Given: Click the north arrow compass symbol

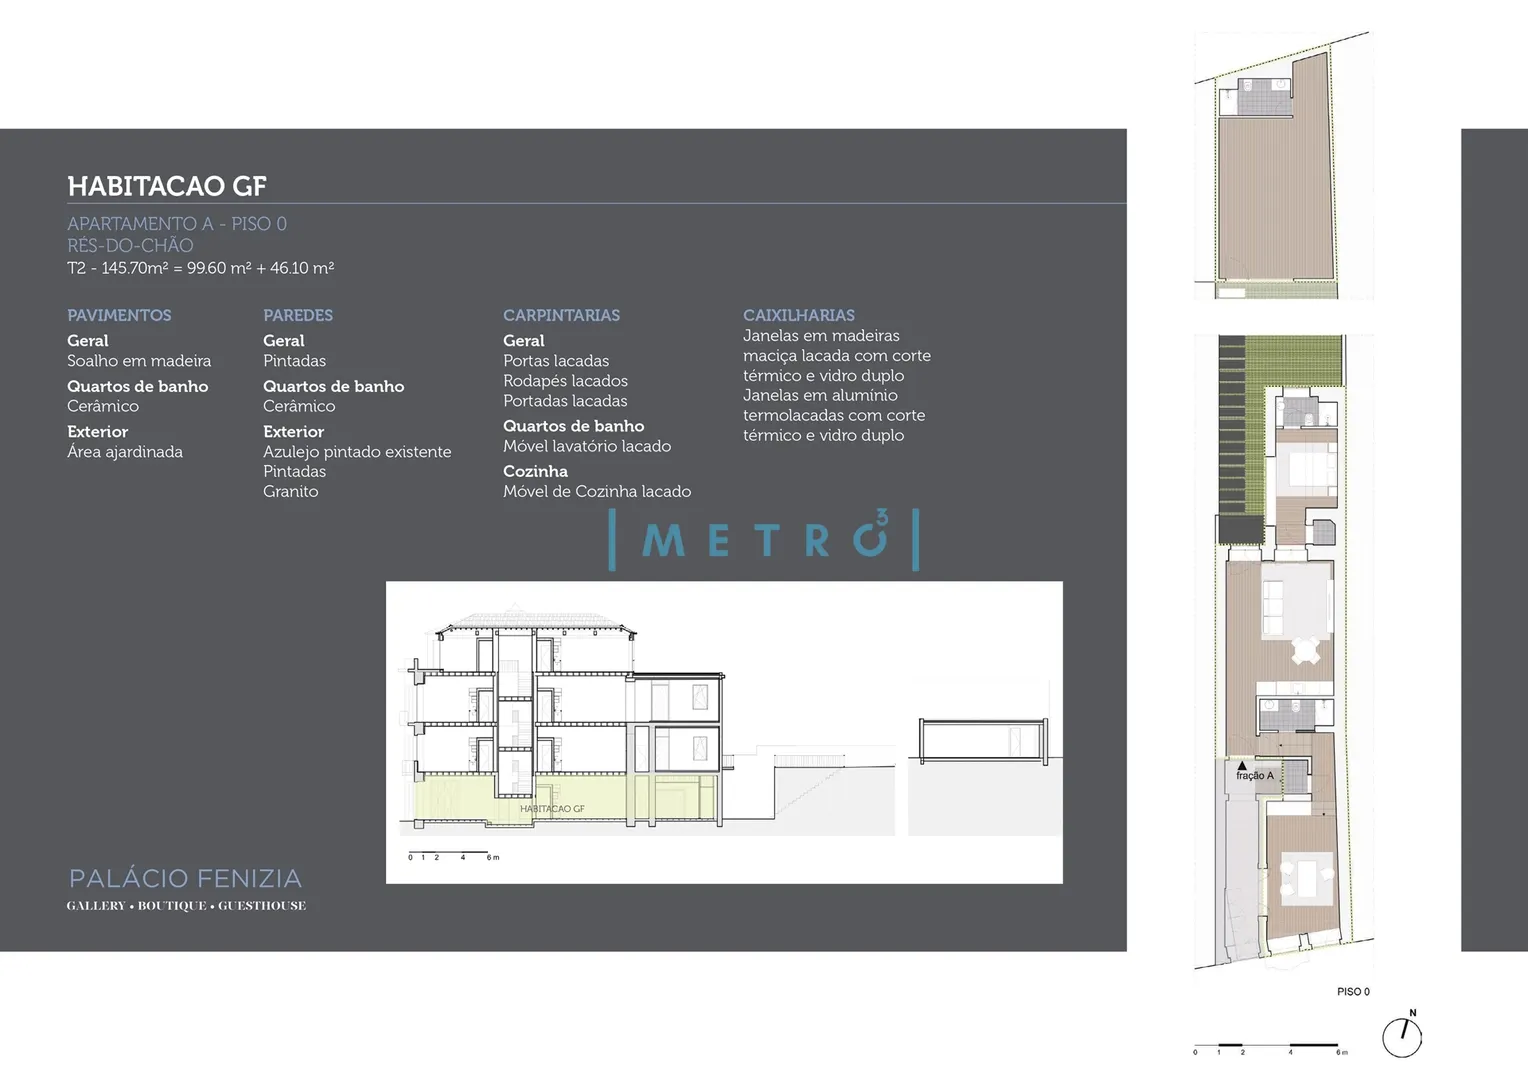Looking at the screenshot, I should (1402, 1036).
